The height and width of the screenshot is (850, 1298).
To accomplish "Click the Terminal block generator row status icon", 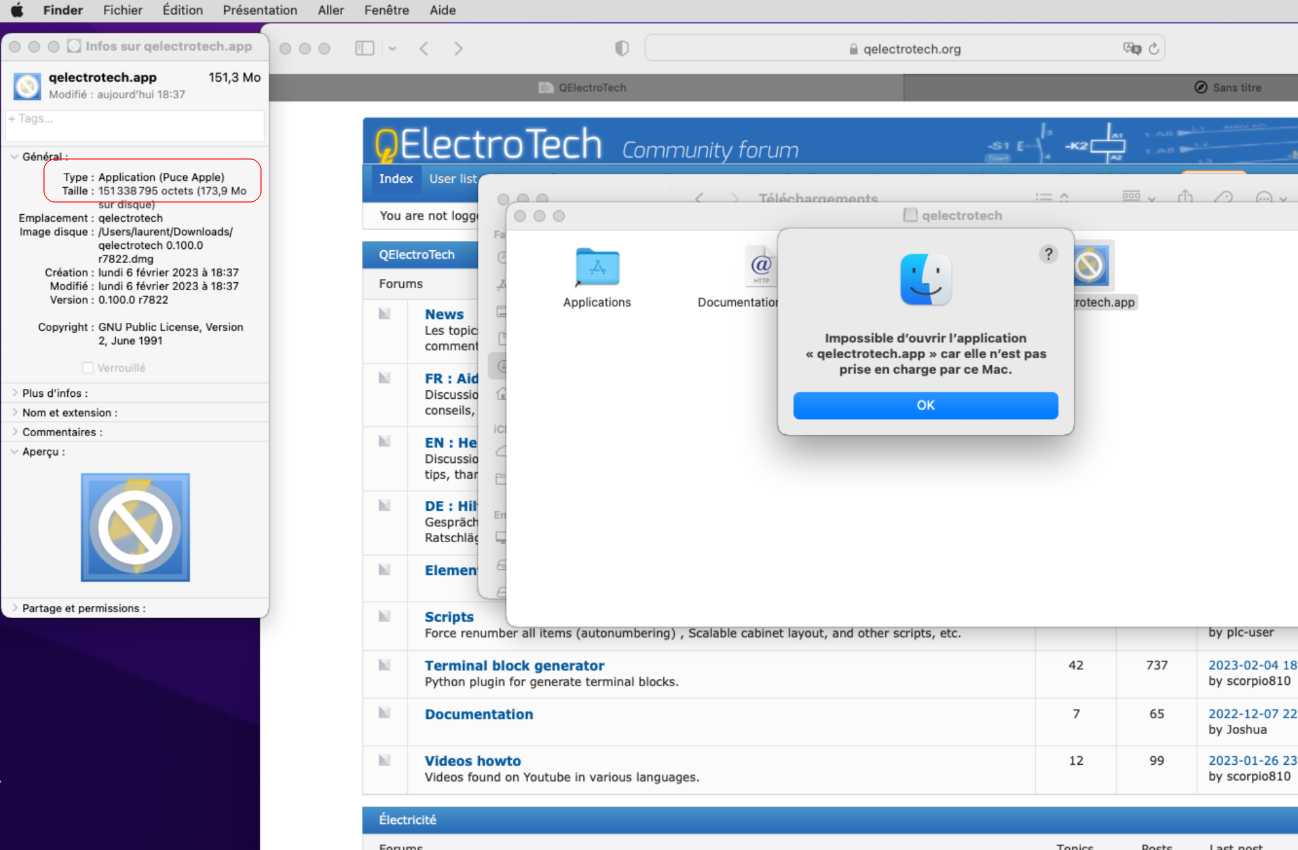I will coord(384,664).
